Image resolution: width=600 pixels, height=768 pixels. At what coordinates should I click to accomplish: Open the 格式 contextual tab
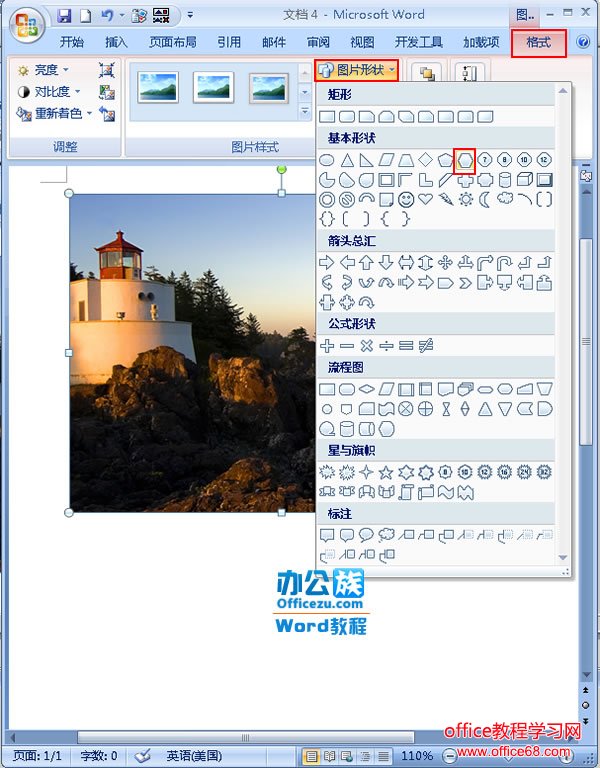539,43
